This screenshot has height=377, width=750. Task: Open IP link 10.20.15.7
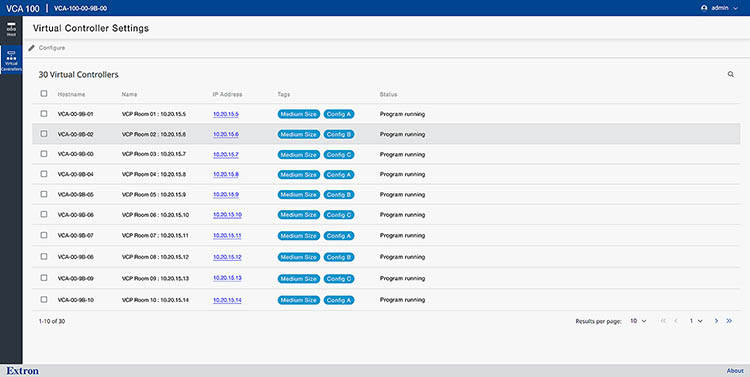(x=226, y=155)
